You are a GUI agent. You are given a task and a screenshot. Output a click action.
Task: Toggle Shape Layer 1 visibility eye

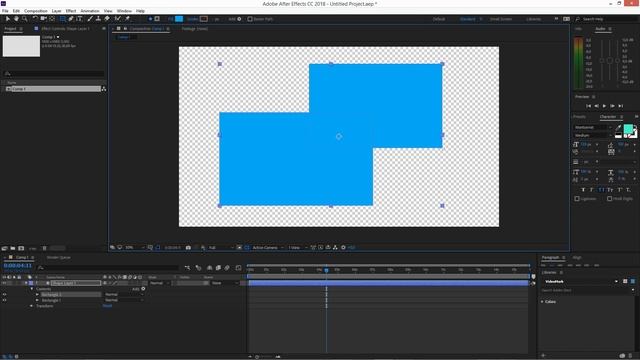click(4, 283)
